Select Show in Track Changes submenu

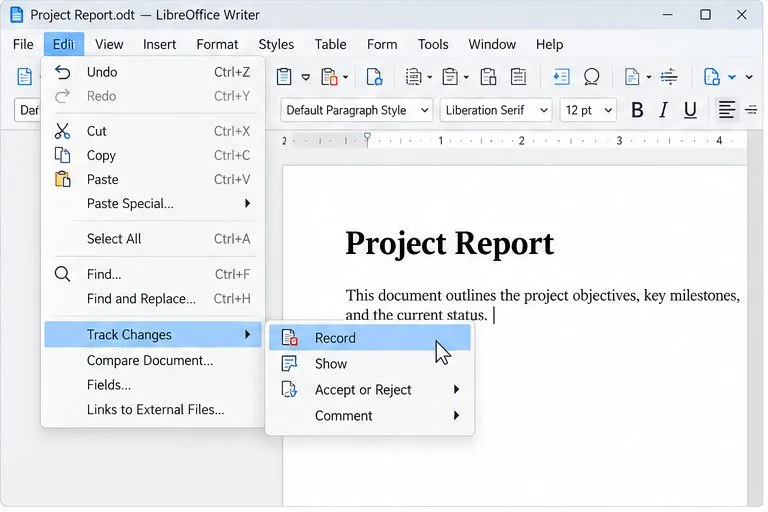tap(370, 364)
